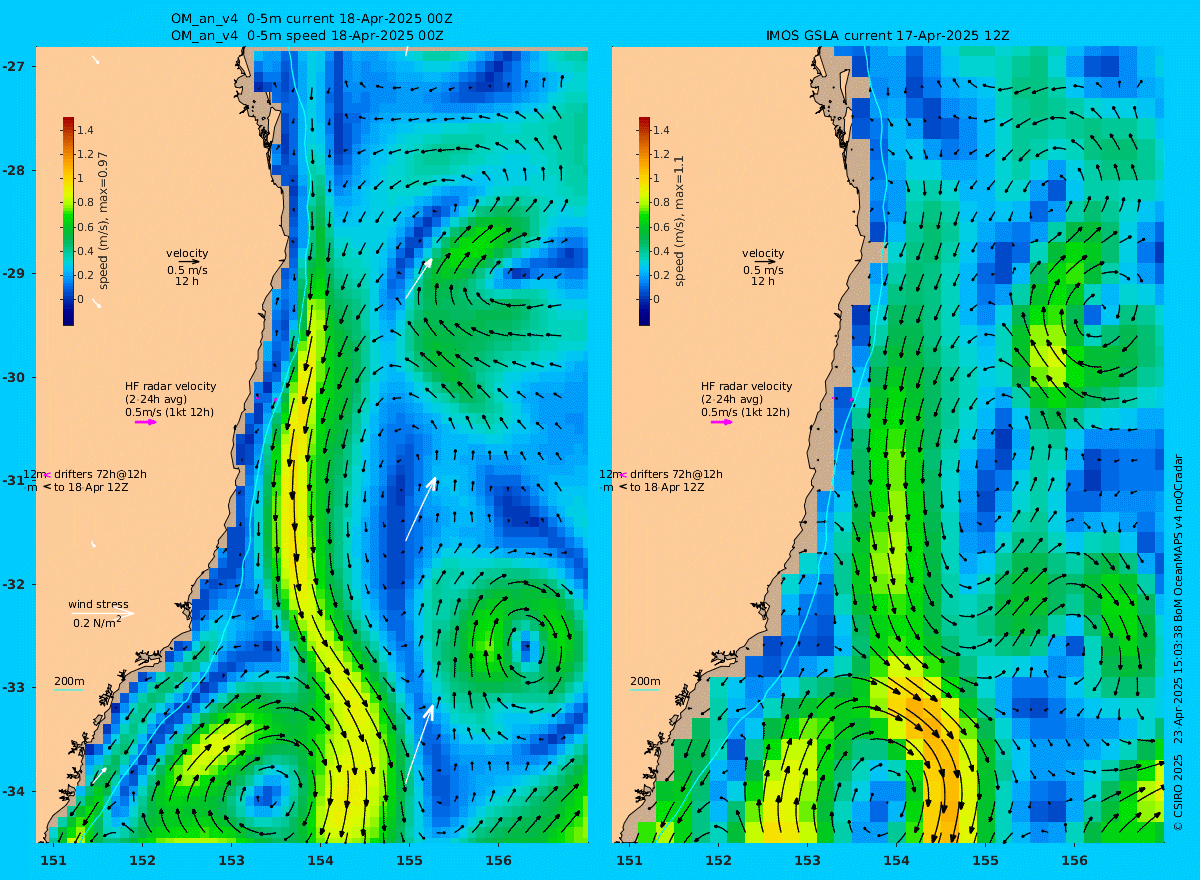Click the '200m' label in left map

[x=69, y=681]
